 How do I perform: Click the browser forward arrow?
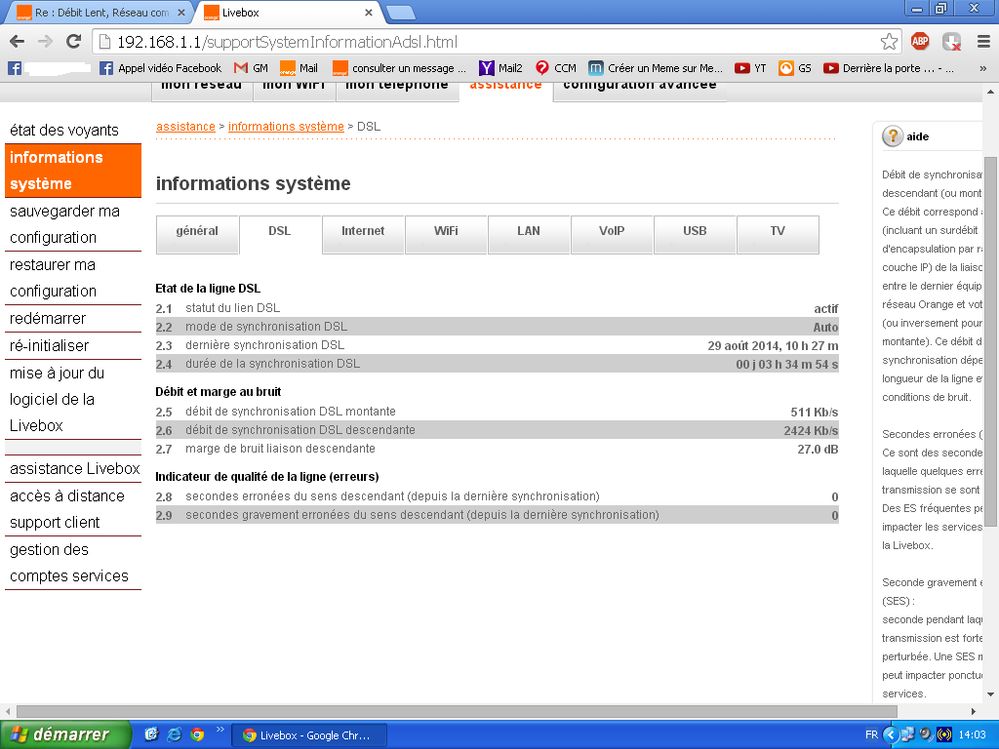[x=45, y=42]
